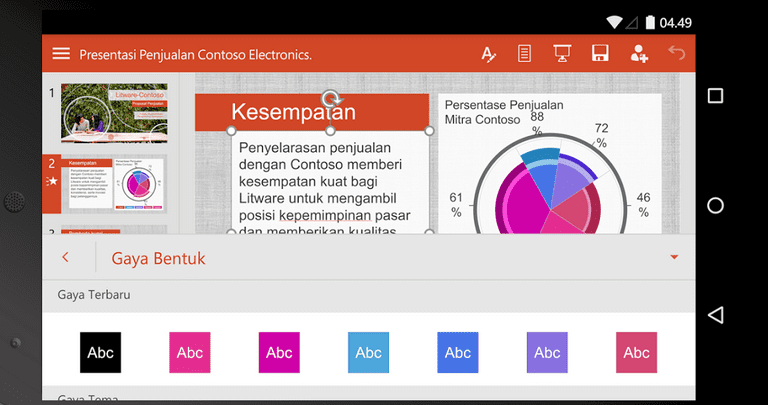Select the Gaya Bentuk panel title
768x405 pixels.
tap(158, 258)
